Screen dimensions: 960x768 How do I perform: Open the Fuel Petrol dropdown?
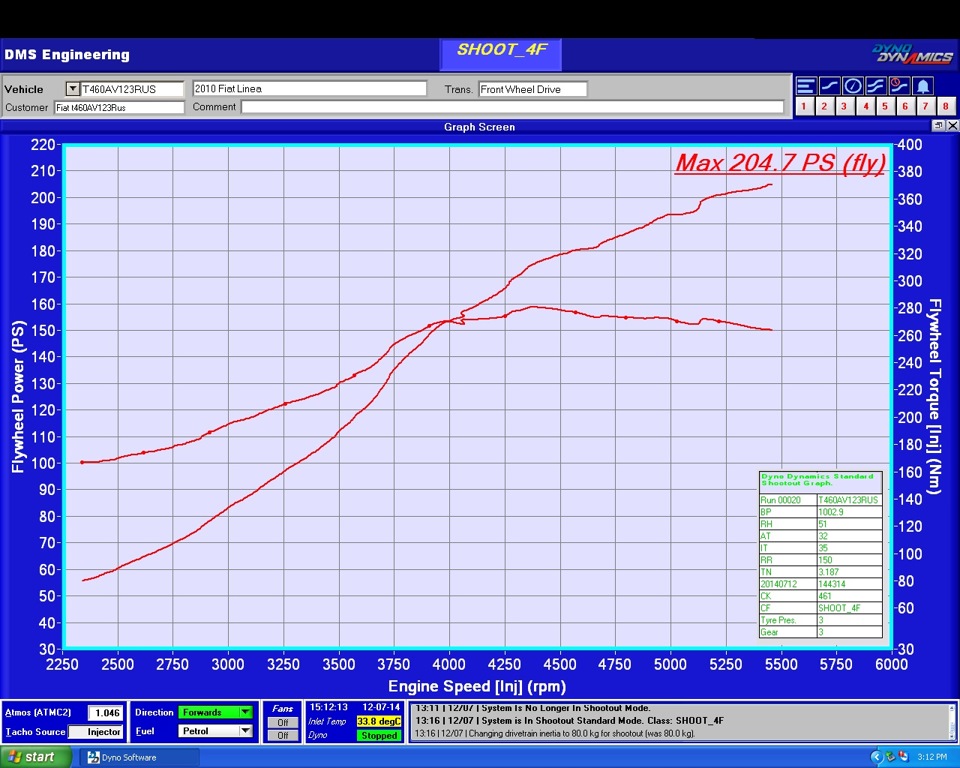246,731
